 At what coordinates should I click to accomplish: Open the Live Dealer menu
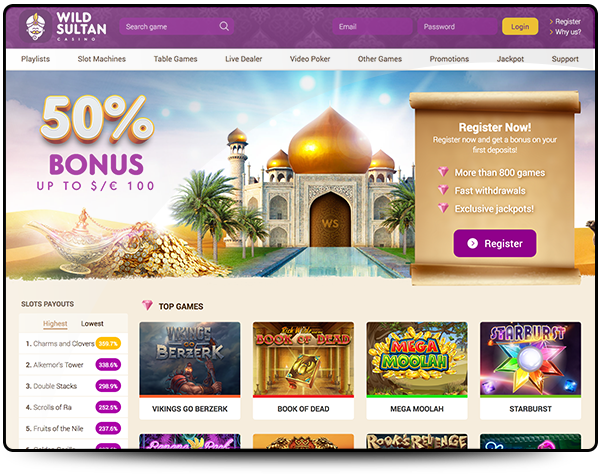[x=243, y=59]
